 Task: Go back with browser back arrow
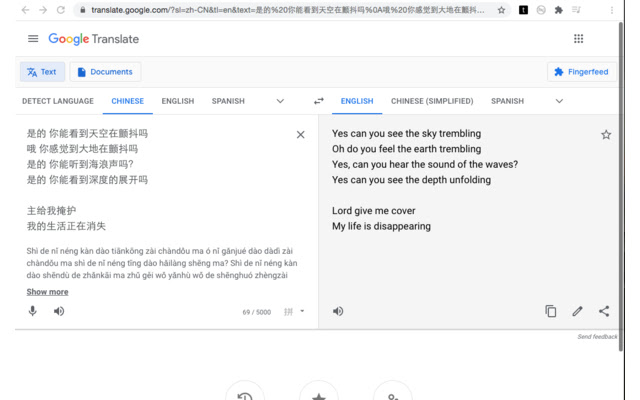point(25,10)
